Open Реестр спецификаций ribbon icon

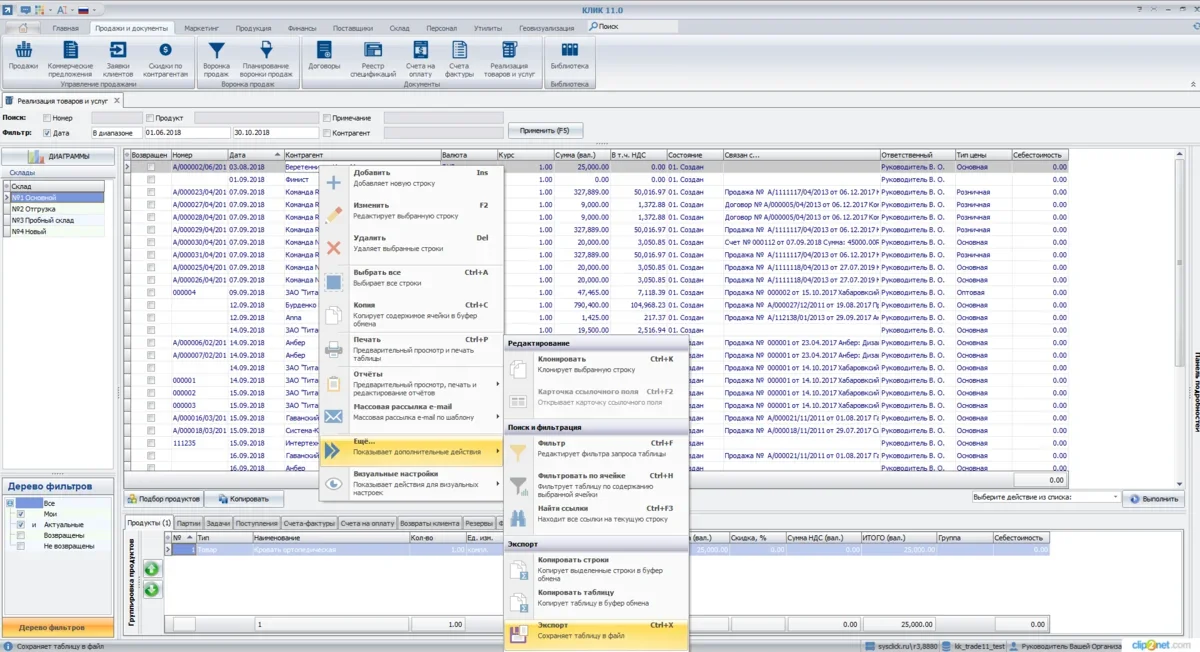pyautogui.click(x=372, y=50)
